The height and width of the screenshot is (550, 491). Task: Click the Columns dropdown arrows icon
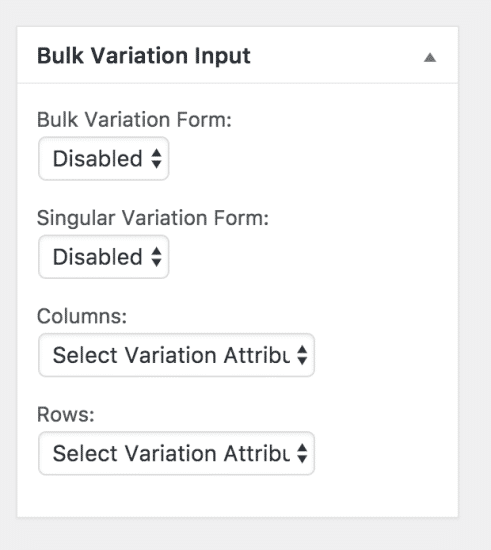tap(302, 355)
